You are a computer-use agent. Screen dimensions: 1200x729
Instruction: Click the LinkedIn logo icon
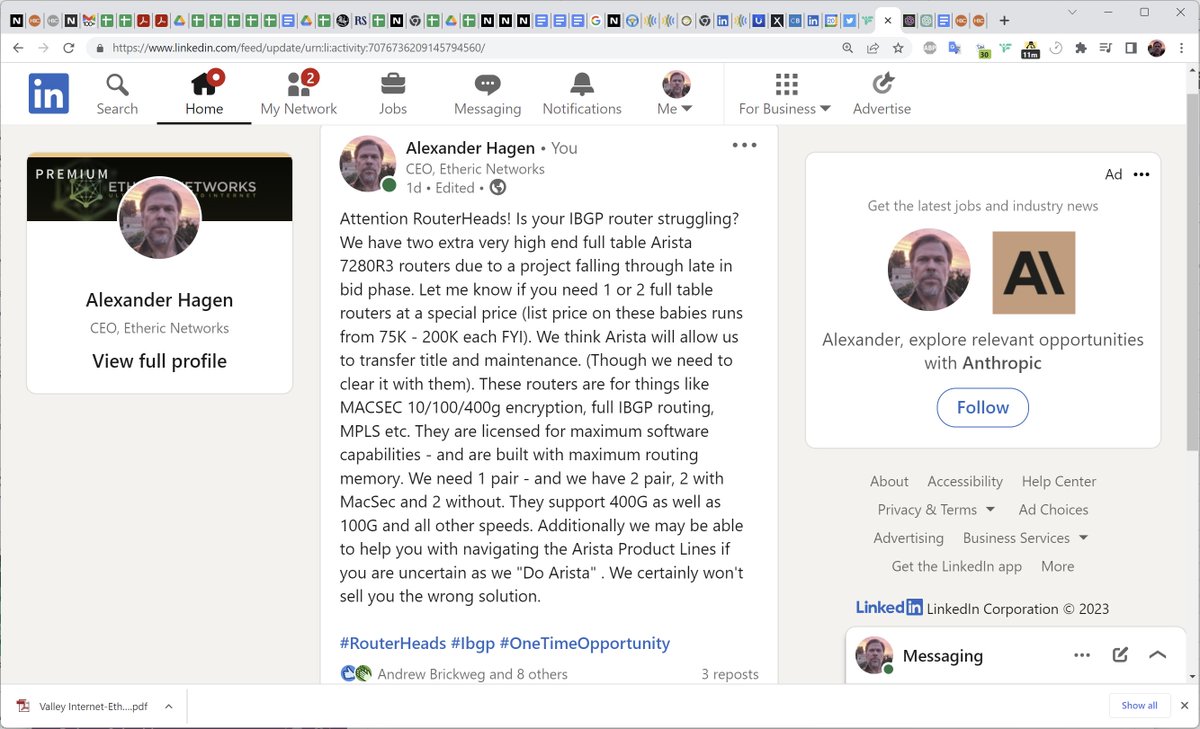(49, 93)
